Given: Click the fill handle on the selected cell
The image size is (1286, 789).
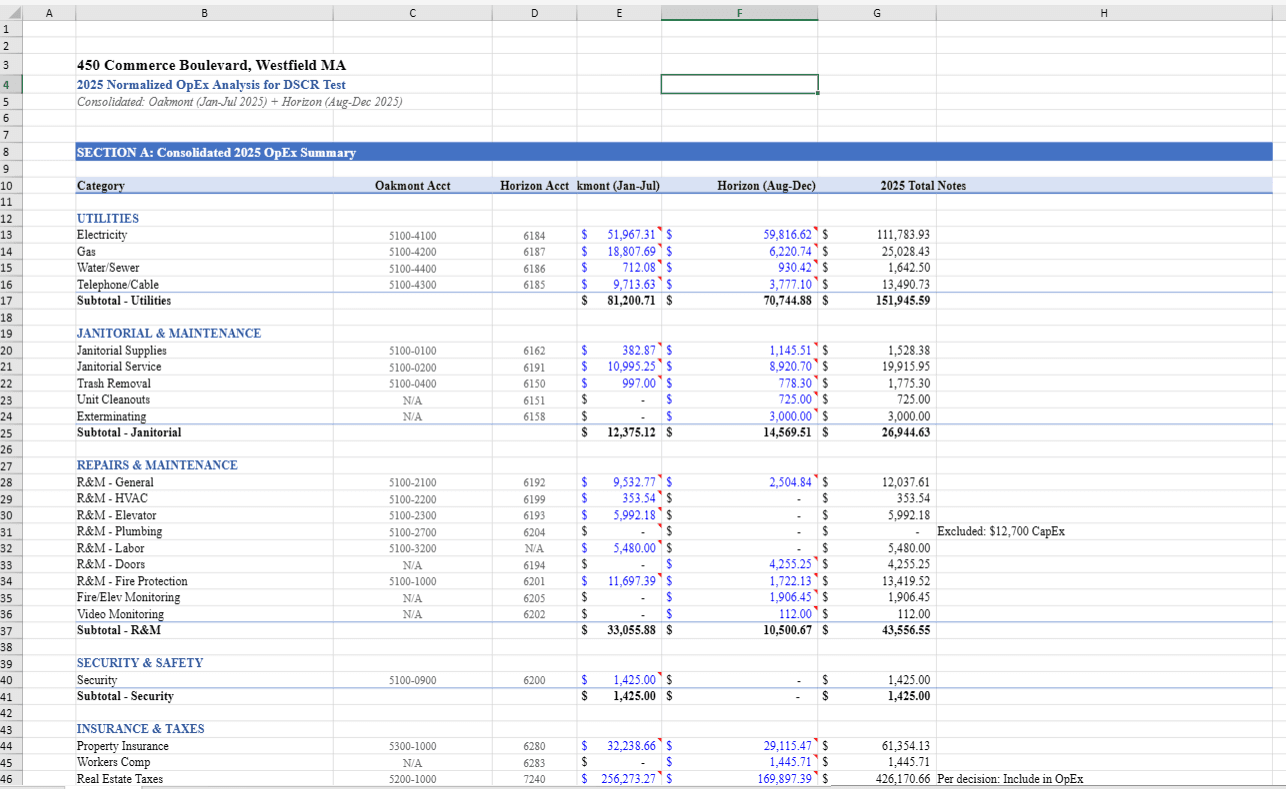Looking at the screenshot, I should click(818, 93).
